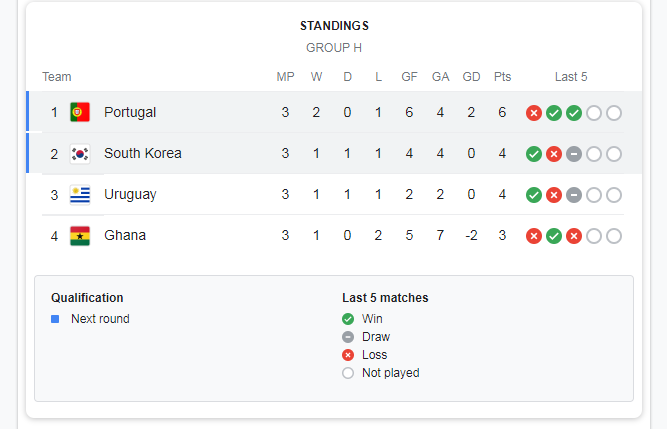Open the Portugal team link

pyautogui.click(x=130, y=112)
